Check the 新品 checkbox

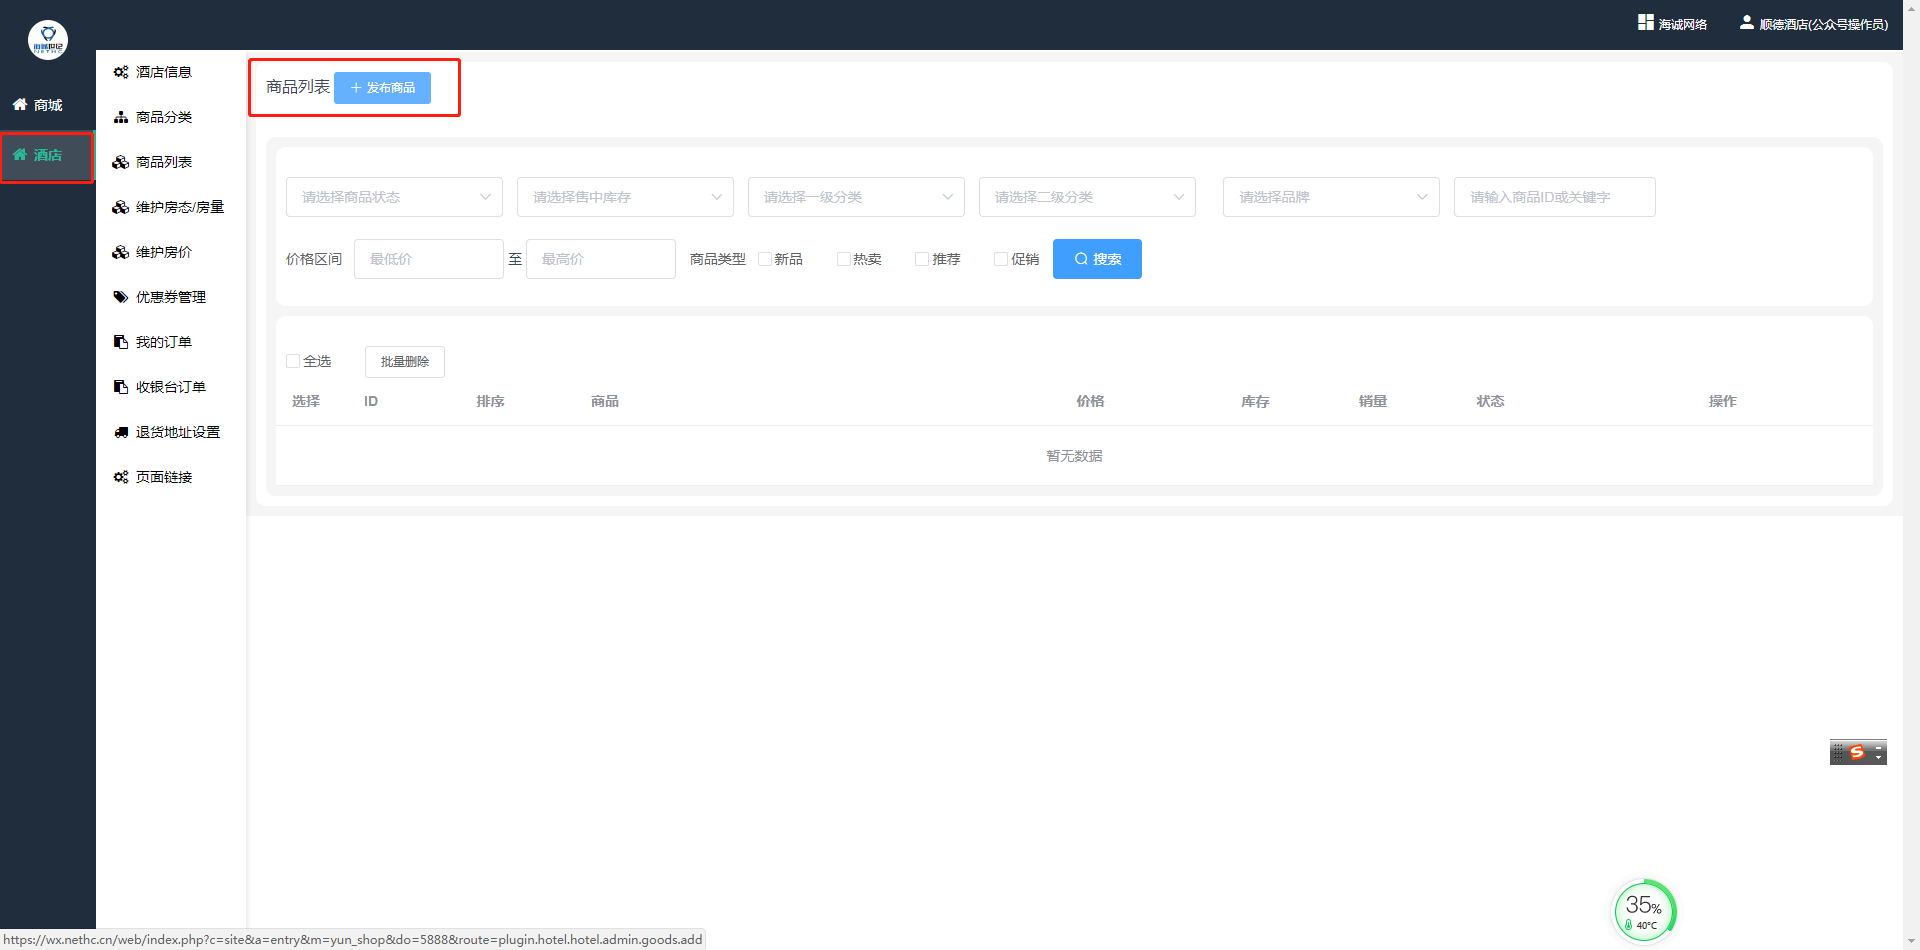[x=765, y=259]
